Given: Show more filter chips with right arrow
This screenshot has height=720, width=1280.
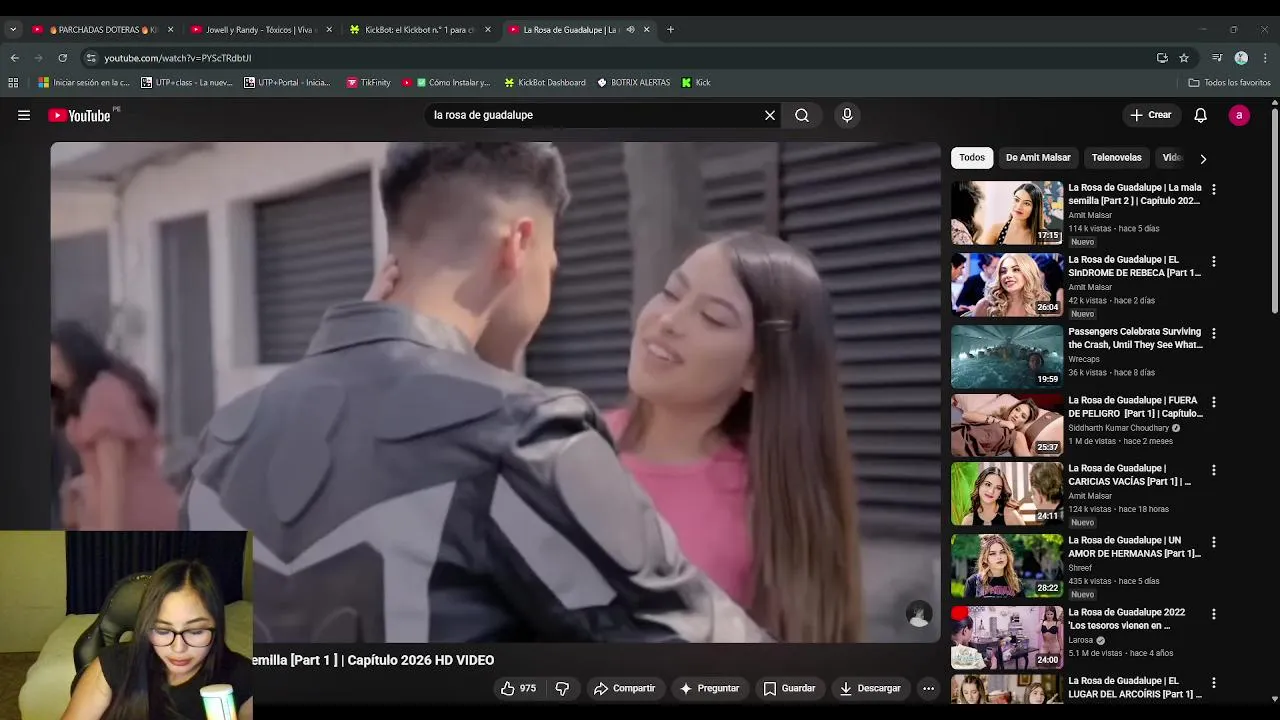Looking at the screenshot, I should 1203,158.
